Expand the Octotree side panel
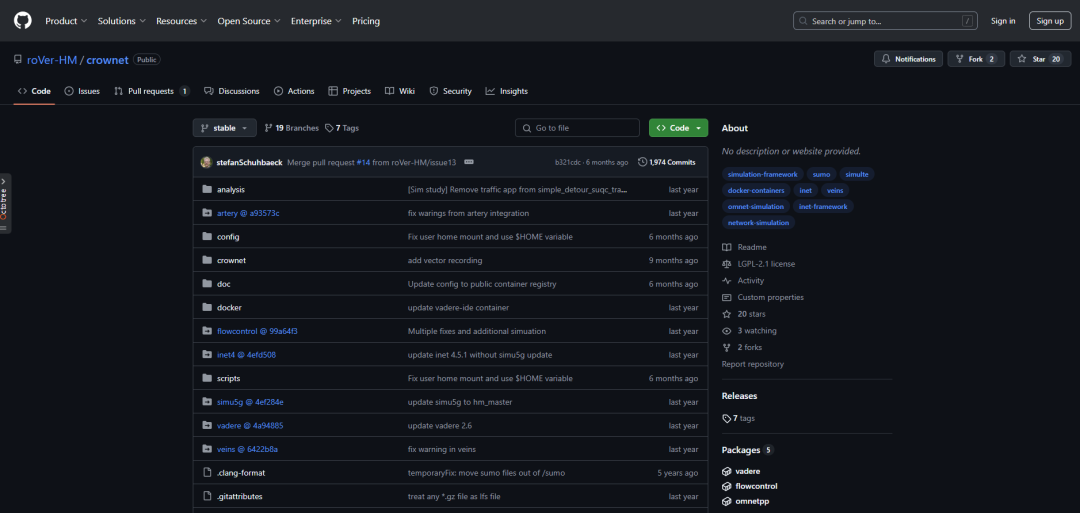Screen dimensions: 1080x513 pos(3,203)
